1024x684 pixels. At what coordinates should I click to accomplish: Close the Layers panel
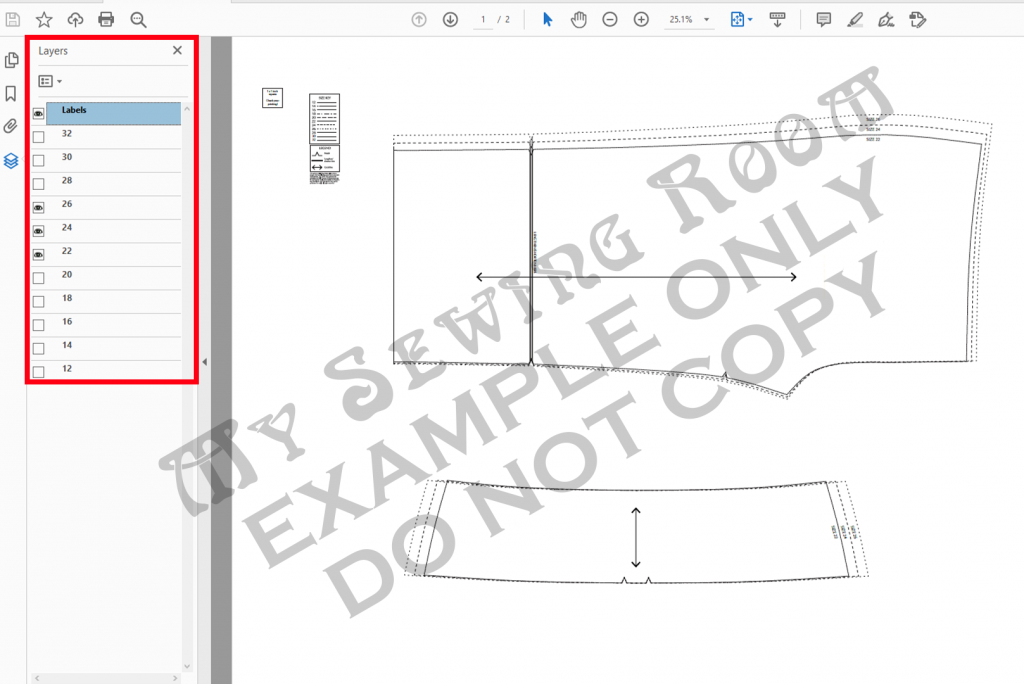click(x=177, y=50)
